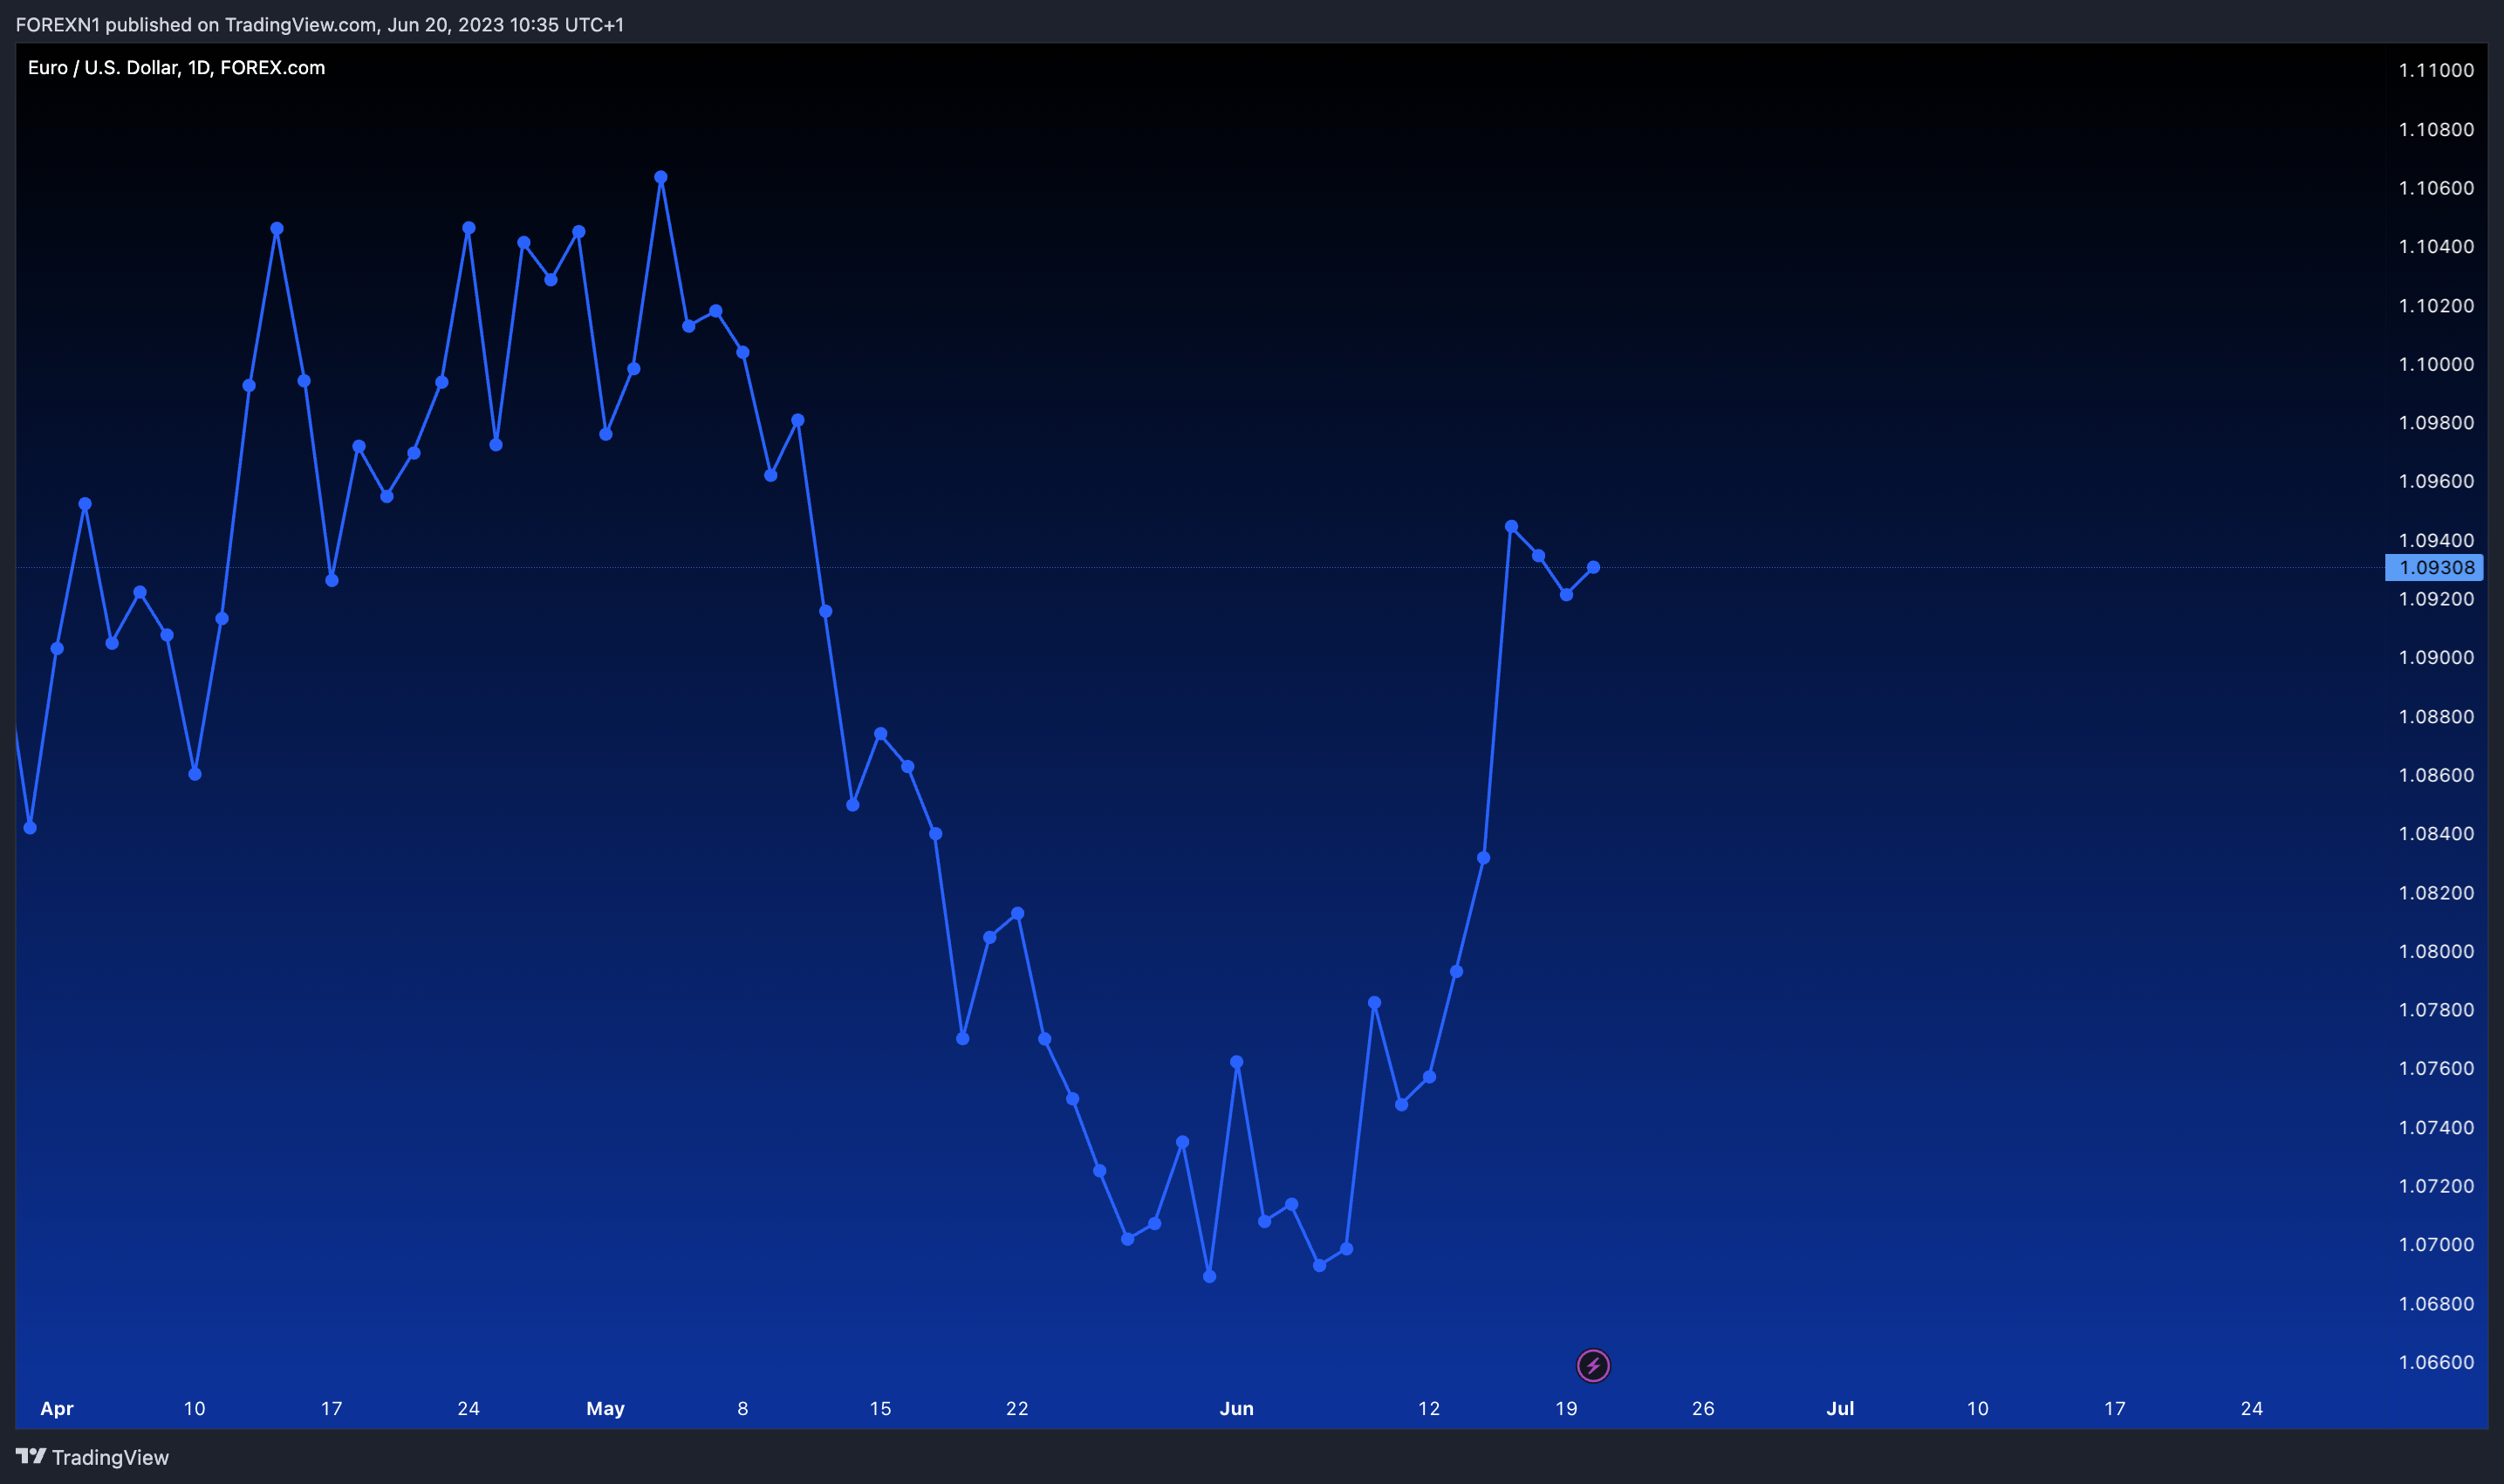Click the last data point of the line
This screenshot has height=1484, width=2504.
click(1593, 567)
